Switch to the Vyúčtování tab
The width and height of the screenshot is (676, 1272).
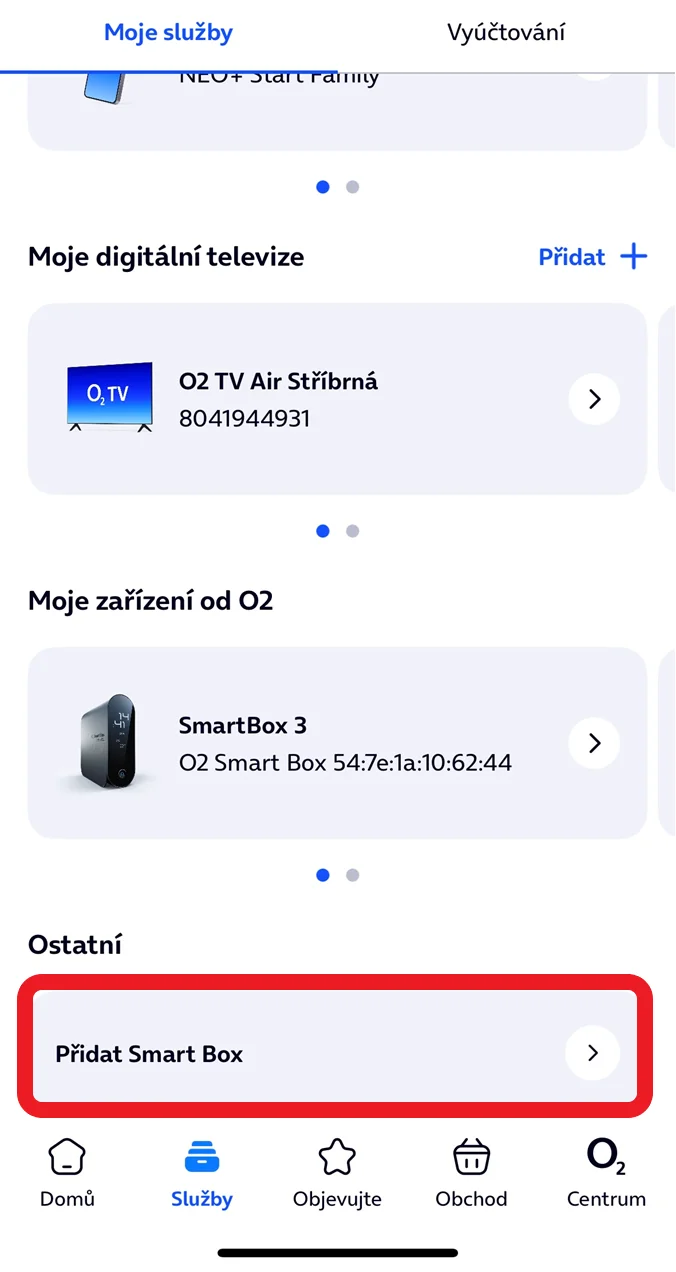pos(506,32)
